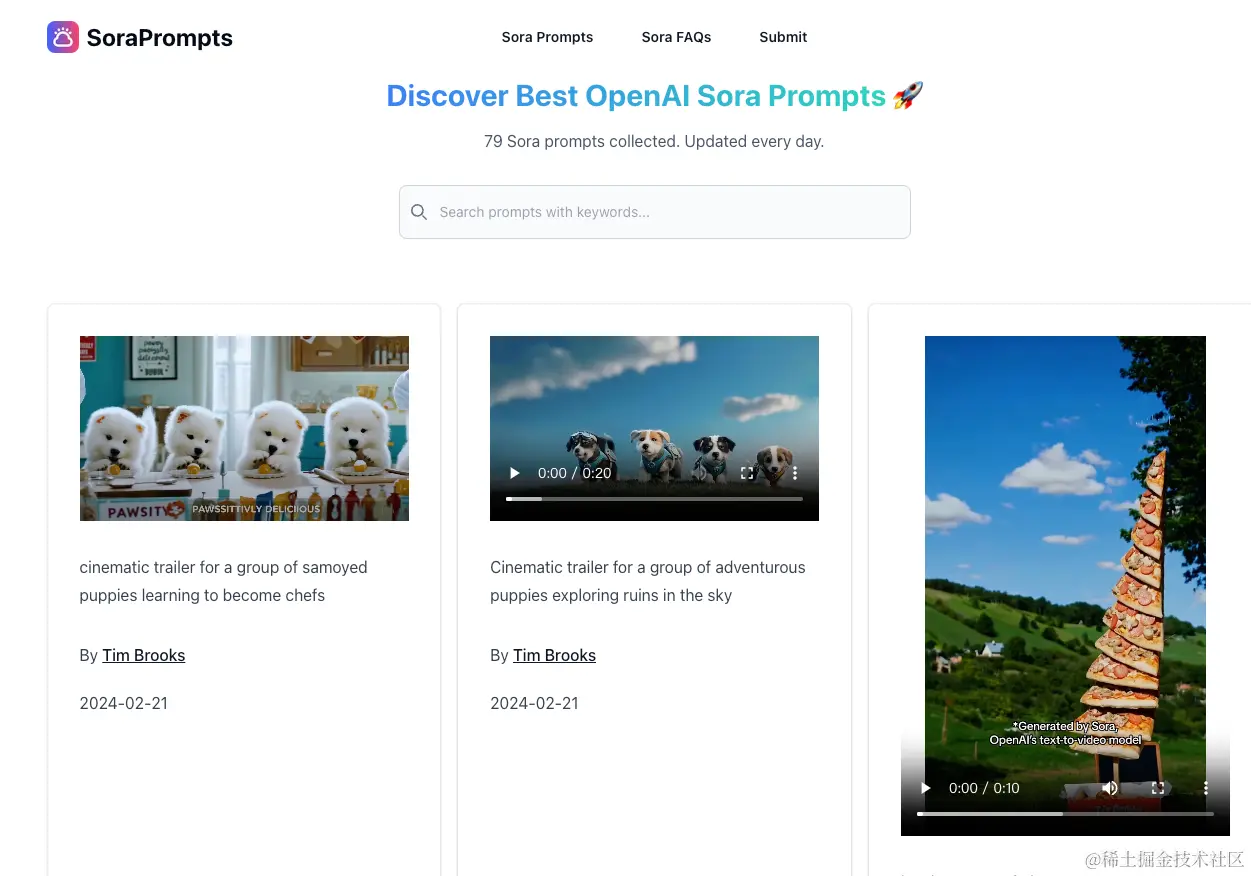Click the 79 Sora prompts collected text
Screen dimensions: 1251x876
tap(654, 141)
